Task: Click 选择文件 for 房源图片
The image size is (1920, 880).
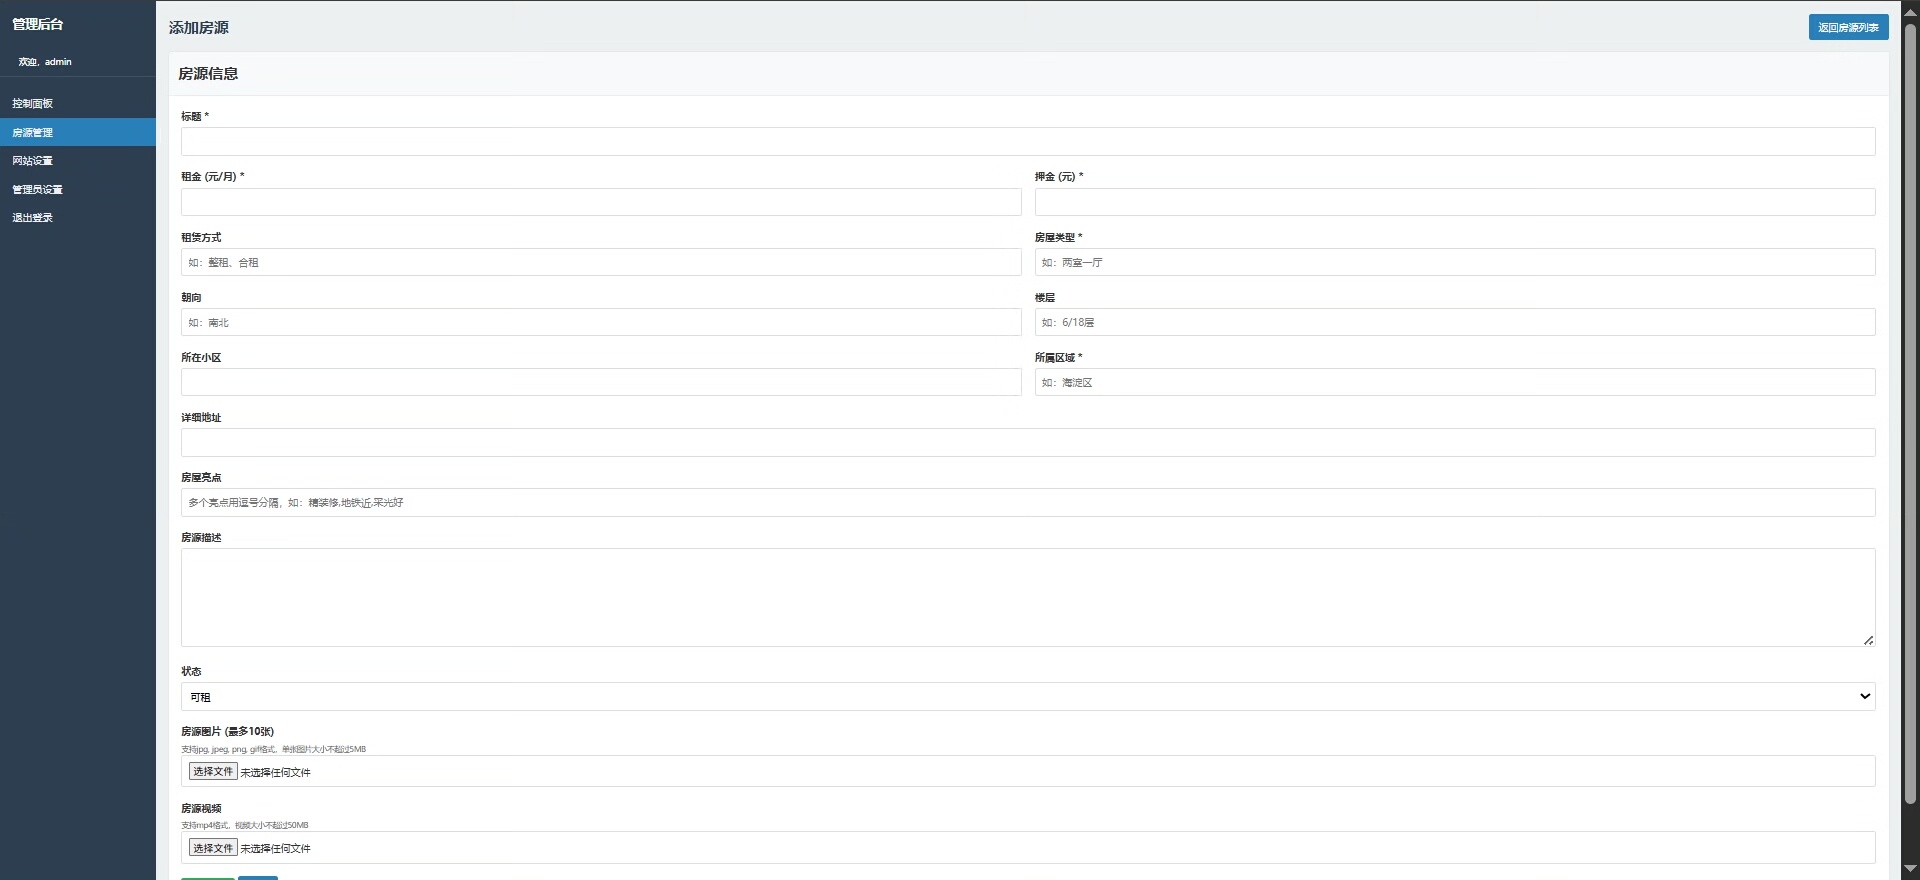Action: [x=213, y=772]
